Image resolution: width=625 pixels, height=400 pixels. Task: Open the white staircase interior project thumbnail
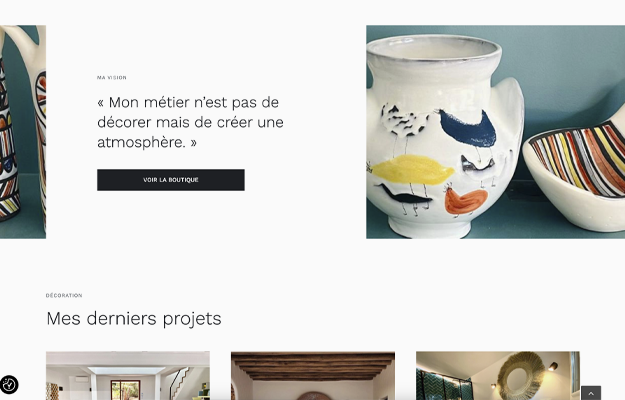tap(128, 375)
